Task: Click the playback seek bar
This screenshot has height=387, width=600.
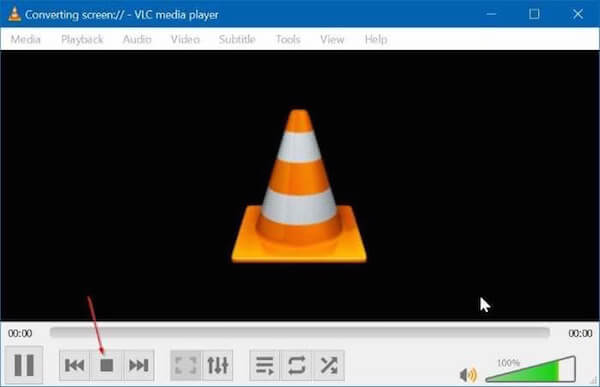Action: point(300,332)
